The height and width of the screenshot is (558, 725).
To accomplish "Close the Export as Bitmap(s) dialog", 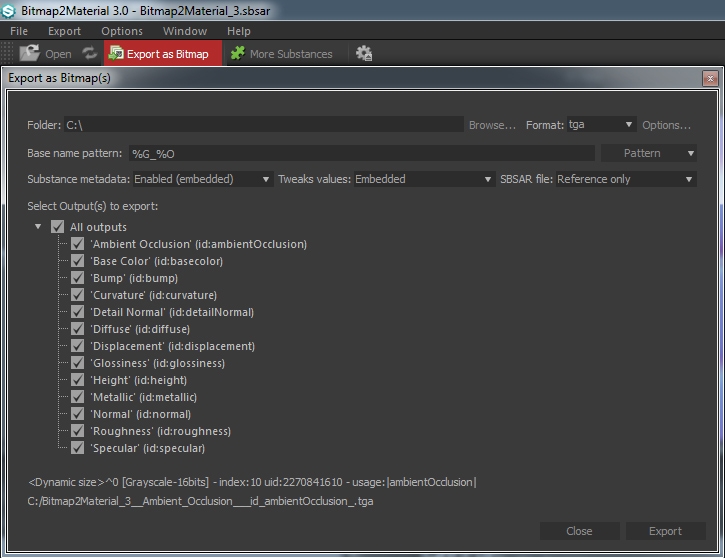I will (710, 79).
